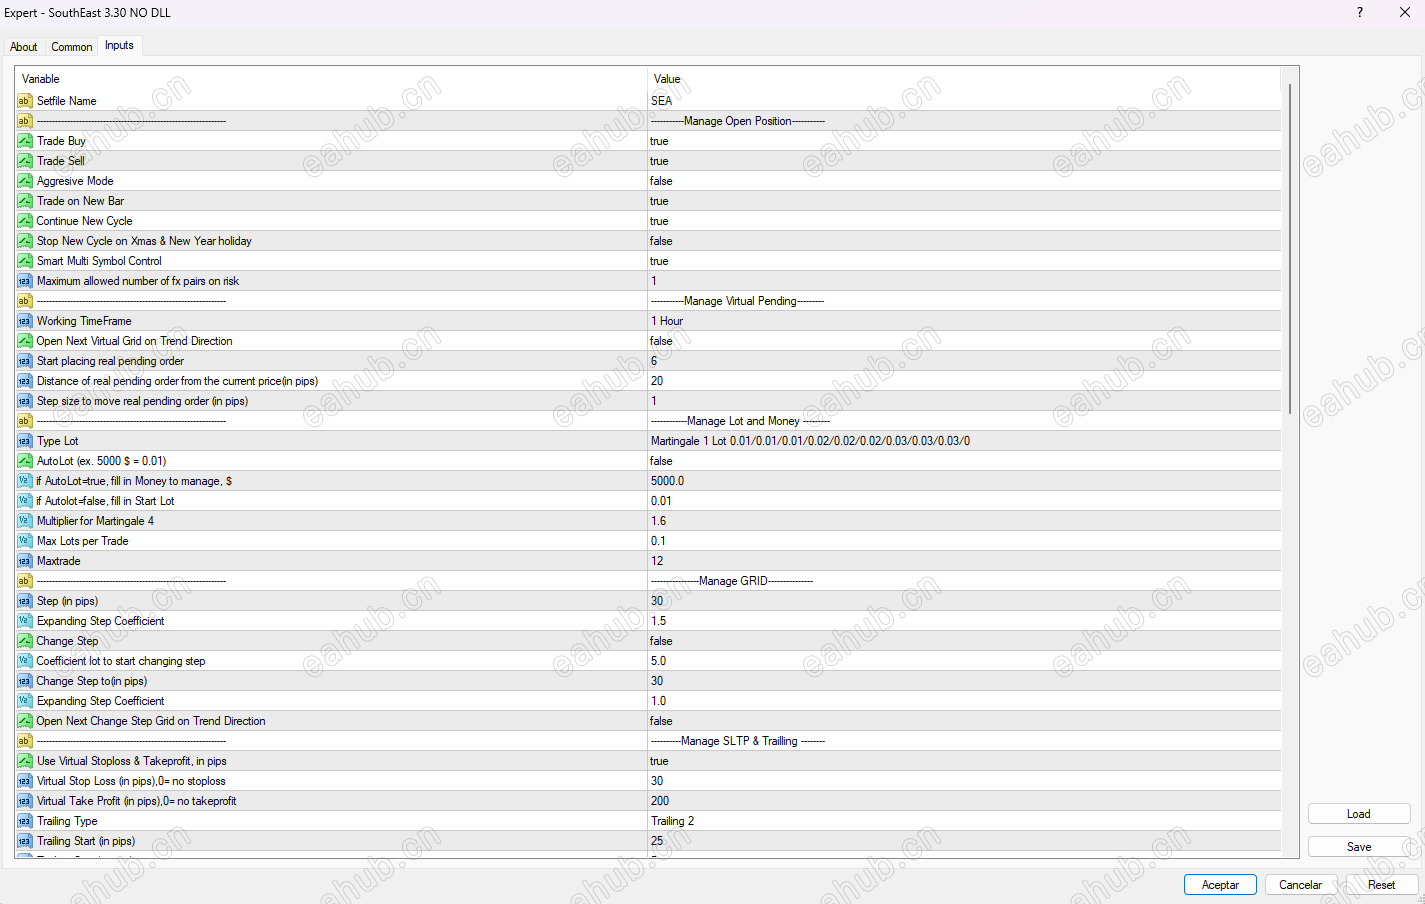Viewport: 1425px width, 904px height.
Task: Click the Start Lot row icon
Action: click(25, 501)
